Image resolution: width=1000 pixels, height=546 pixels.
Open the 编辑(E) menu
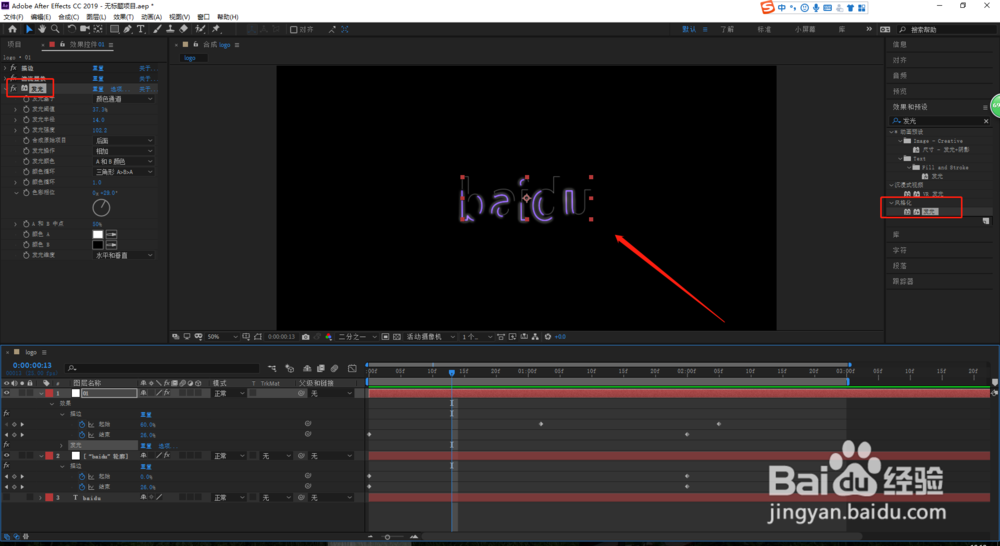pyautogui.click(x=41, y=17)
